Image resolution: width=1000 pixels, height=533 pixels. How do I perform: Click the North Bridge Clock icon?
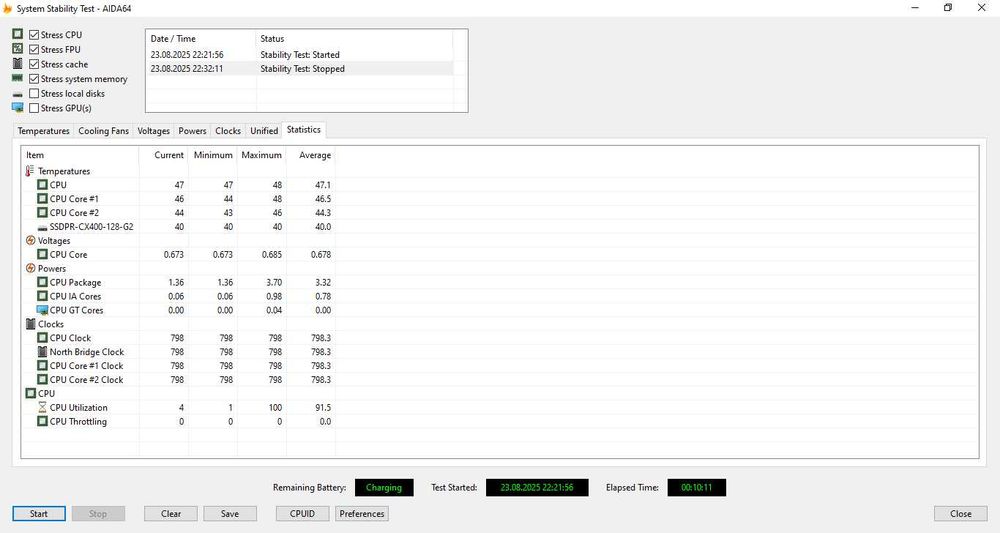(x=43, y=352)
